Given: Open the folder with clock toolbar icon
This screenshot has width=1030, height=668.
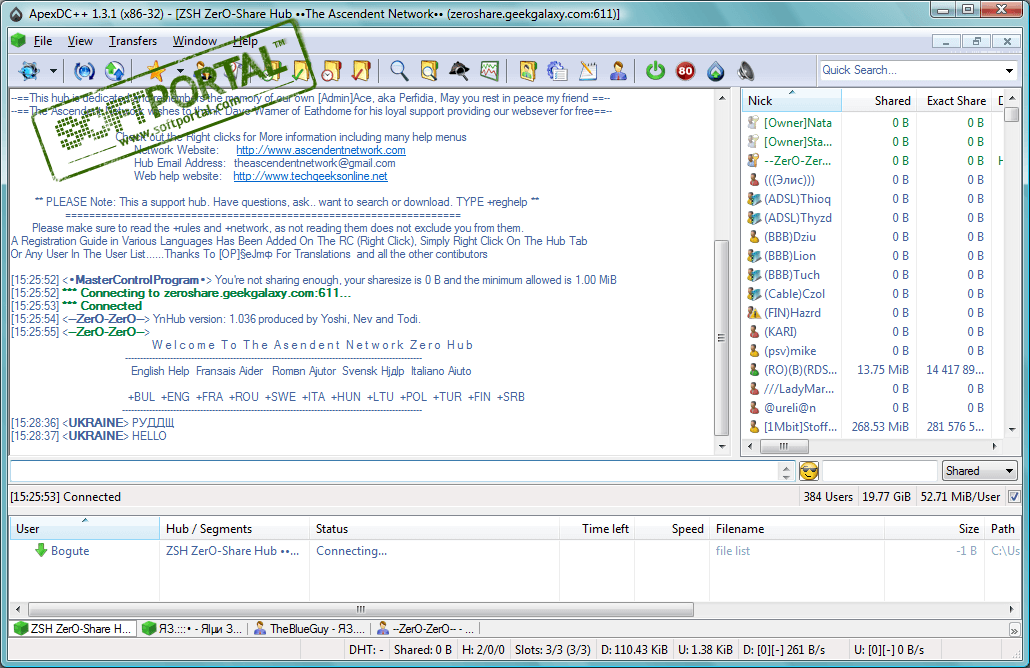Looking at the screenshot, I should pos(332,70).
